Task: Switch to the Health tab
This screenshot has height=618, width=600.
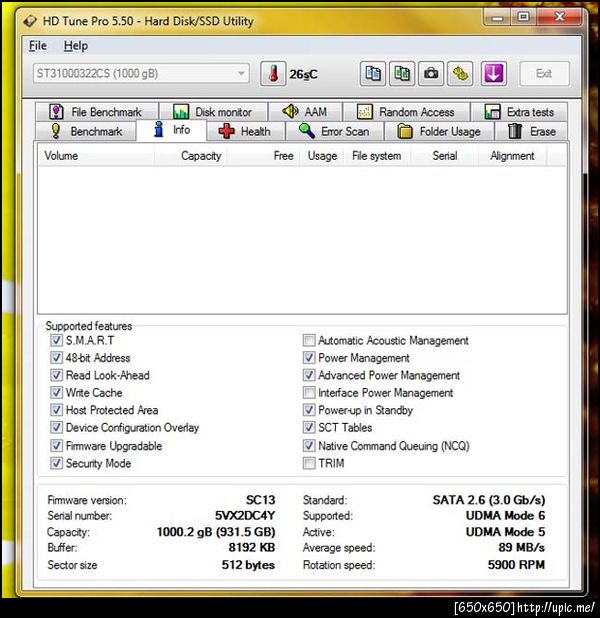Action: click(245, 131)
